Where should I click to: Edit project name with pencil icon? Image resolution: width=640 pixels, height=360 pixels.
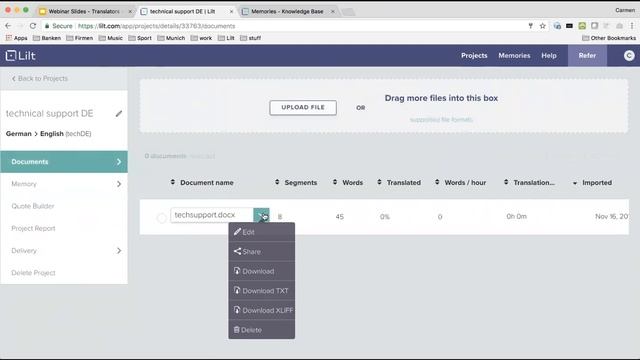tap(119, 113)
